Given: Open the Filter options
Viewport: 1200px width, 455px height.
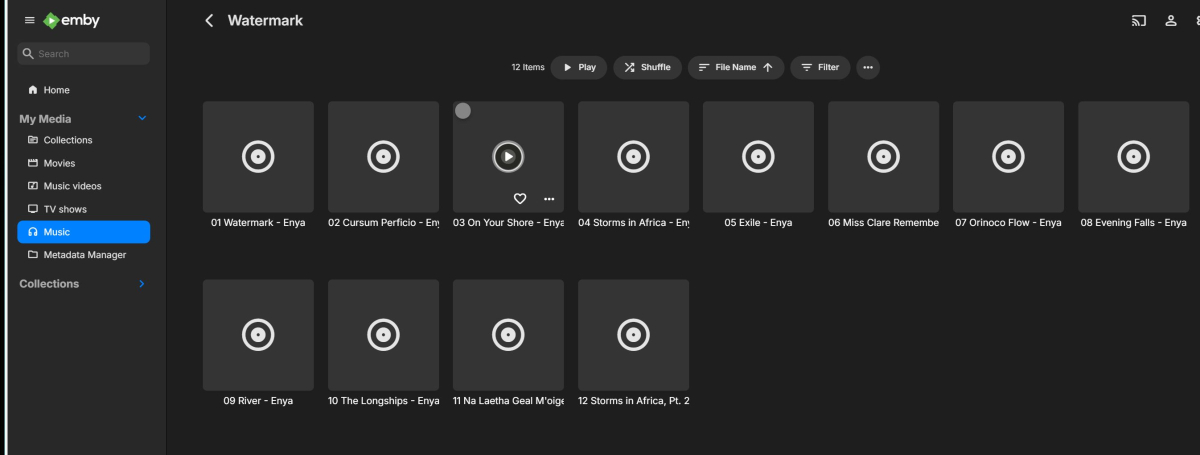Looking at the screenshot, I should click(x=820, y=67).
